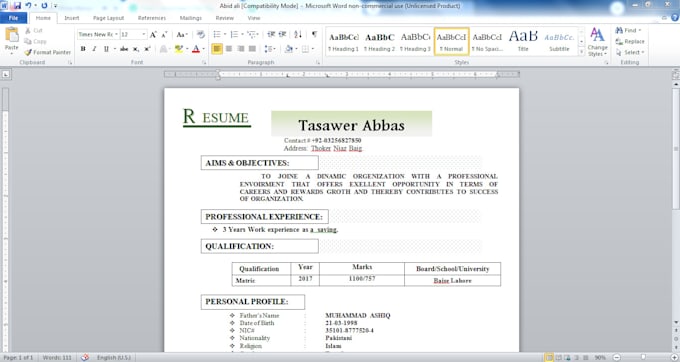Image resolution: width=680 pixels, height=362 pixels.
Task: Switch to the View tab
Action: (x=254, y=18)
